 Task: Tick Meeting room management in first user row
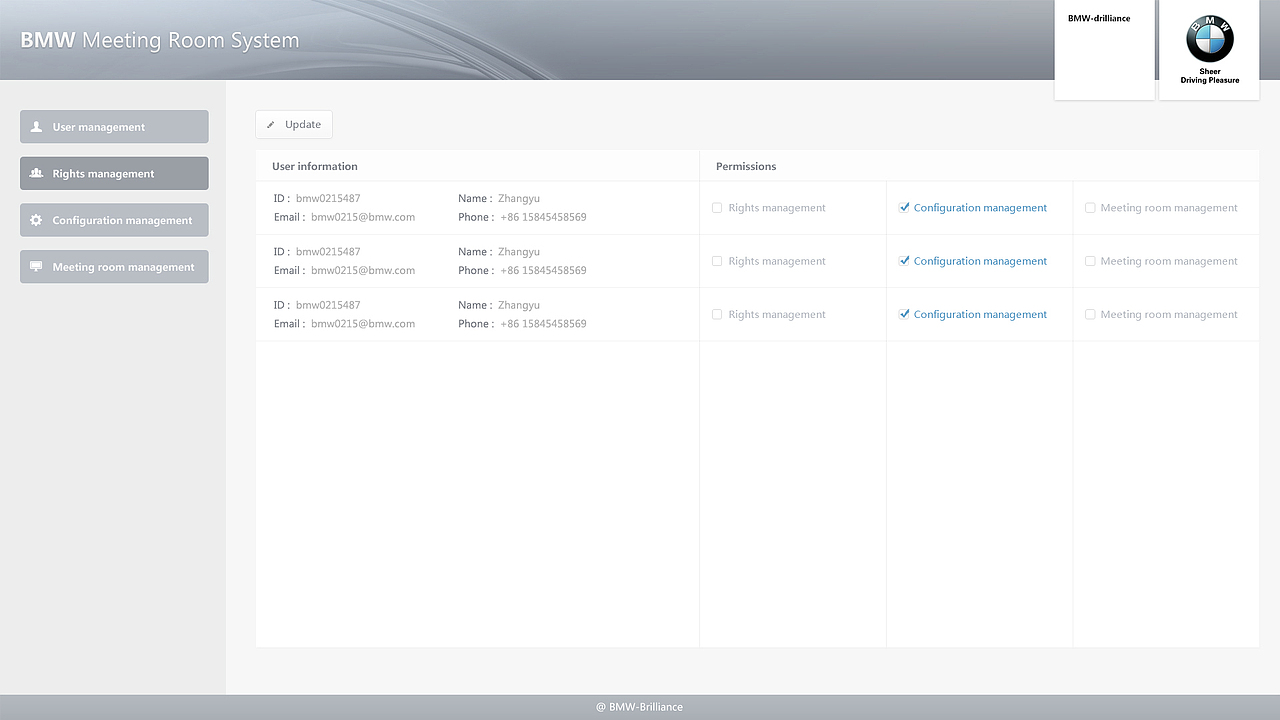point(1090,208)
